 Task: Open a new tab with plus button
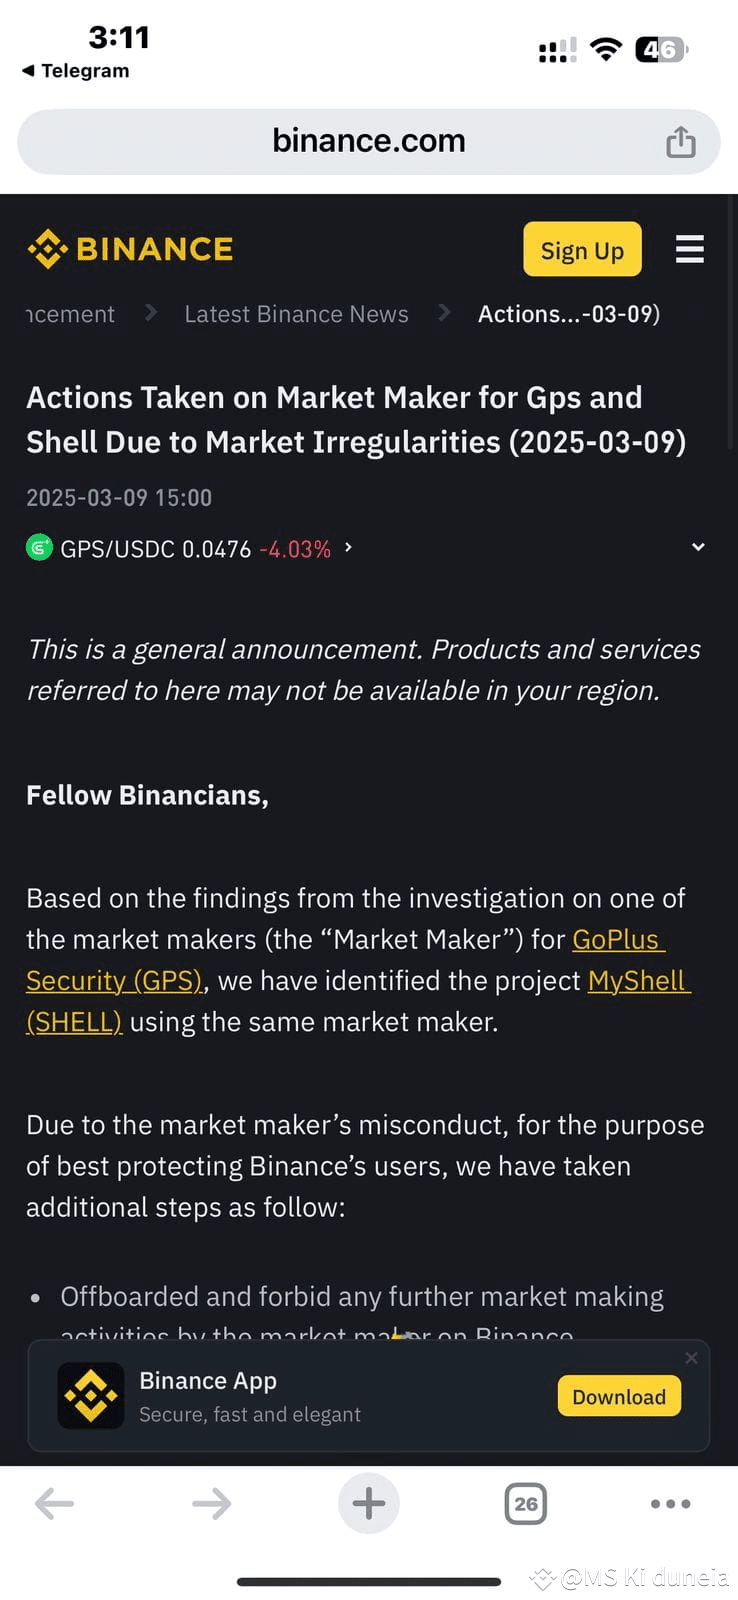pos(369,1503)
